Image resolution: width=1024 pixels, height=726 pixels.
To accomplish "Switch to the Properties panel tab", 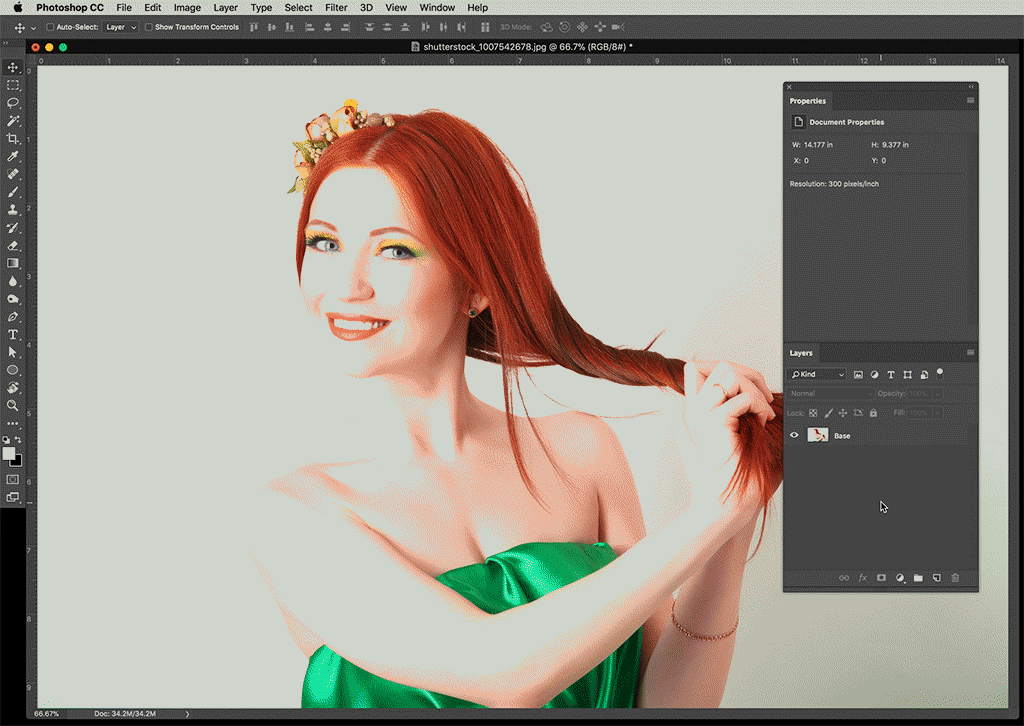I will (x=808, y=101).
